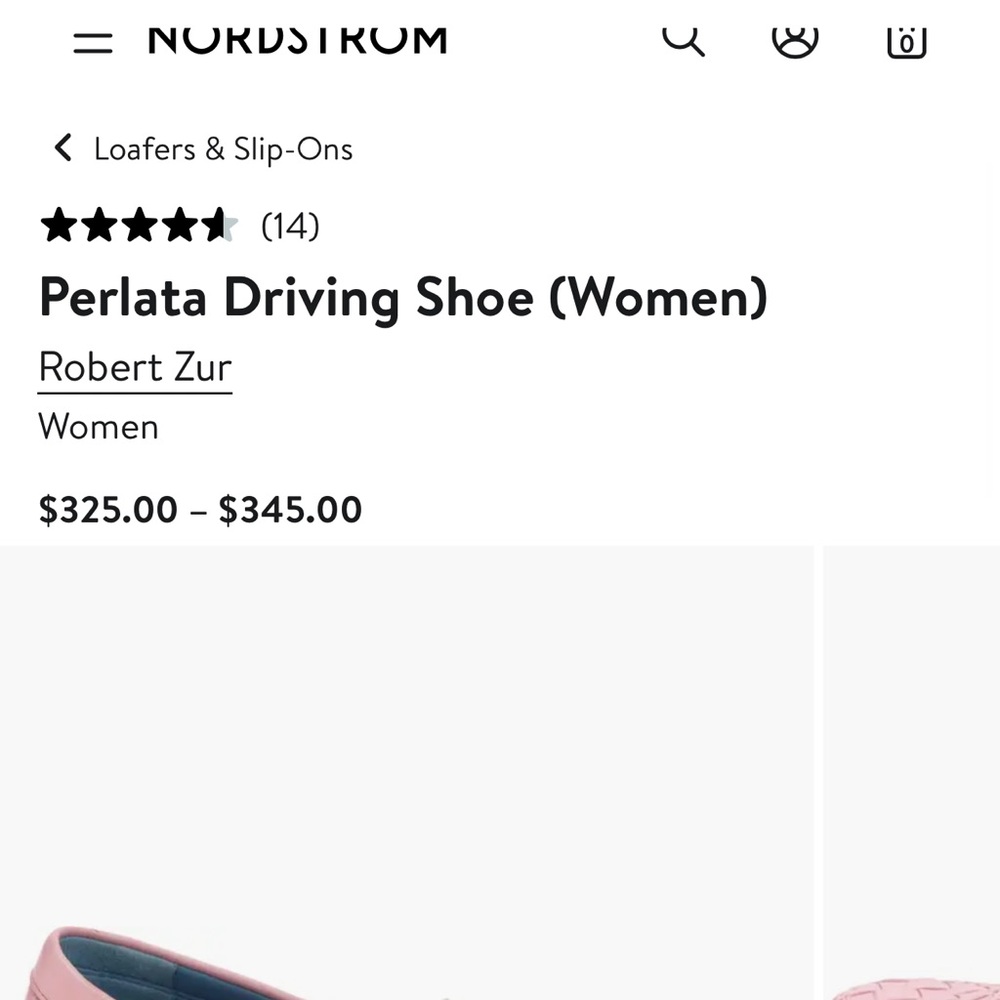The height and width of the screenshot is (1000, 1000).
Task: Click the Perlata Driving Shoe title
Action: pos(403,298)
